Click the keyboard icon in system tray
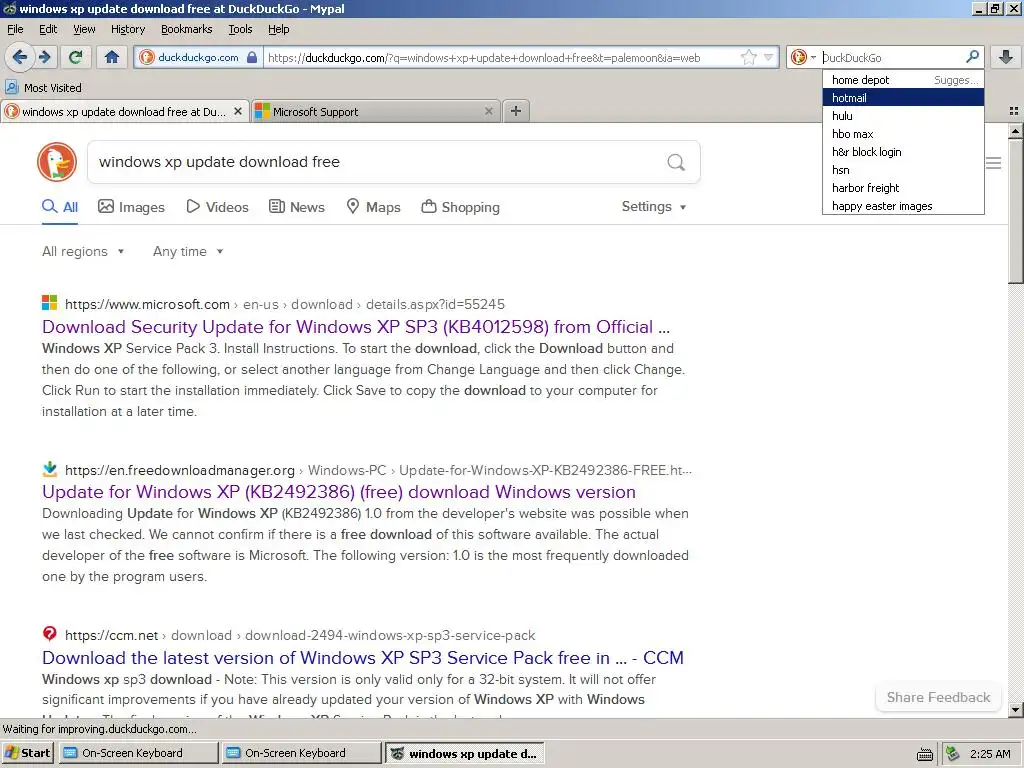The height and width of the screenshot is (768, 1024). (925, 754)
